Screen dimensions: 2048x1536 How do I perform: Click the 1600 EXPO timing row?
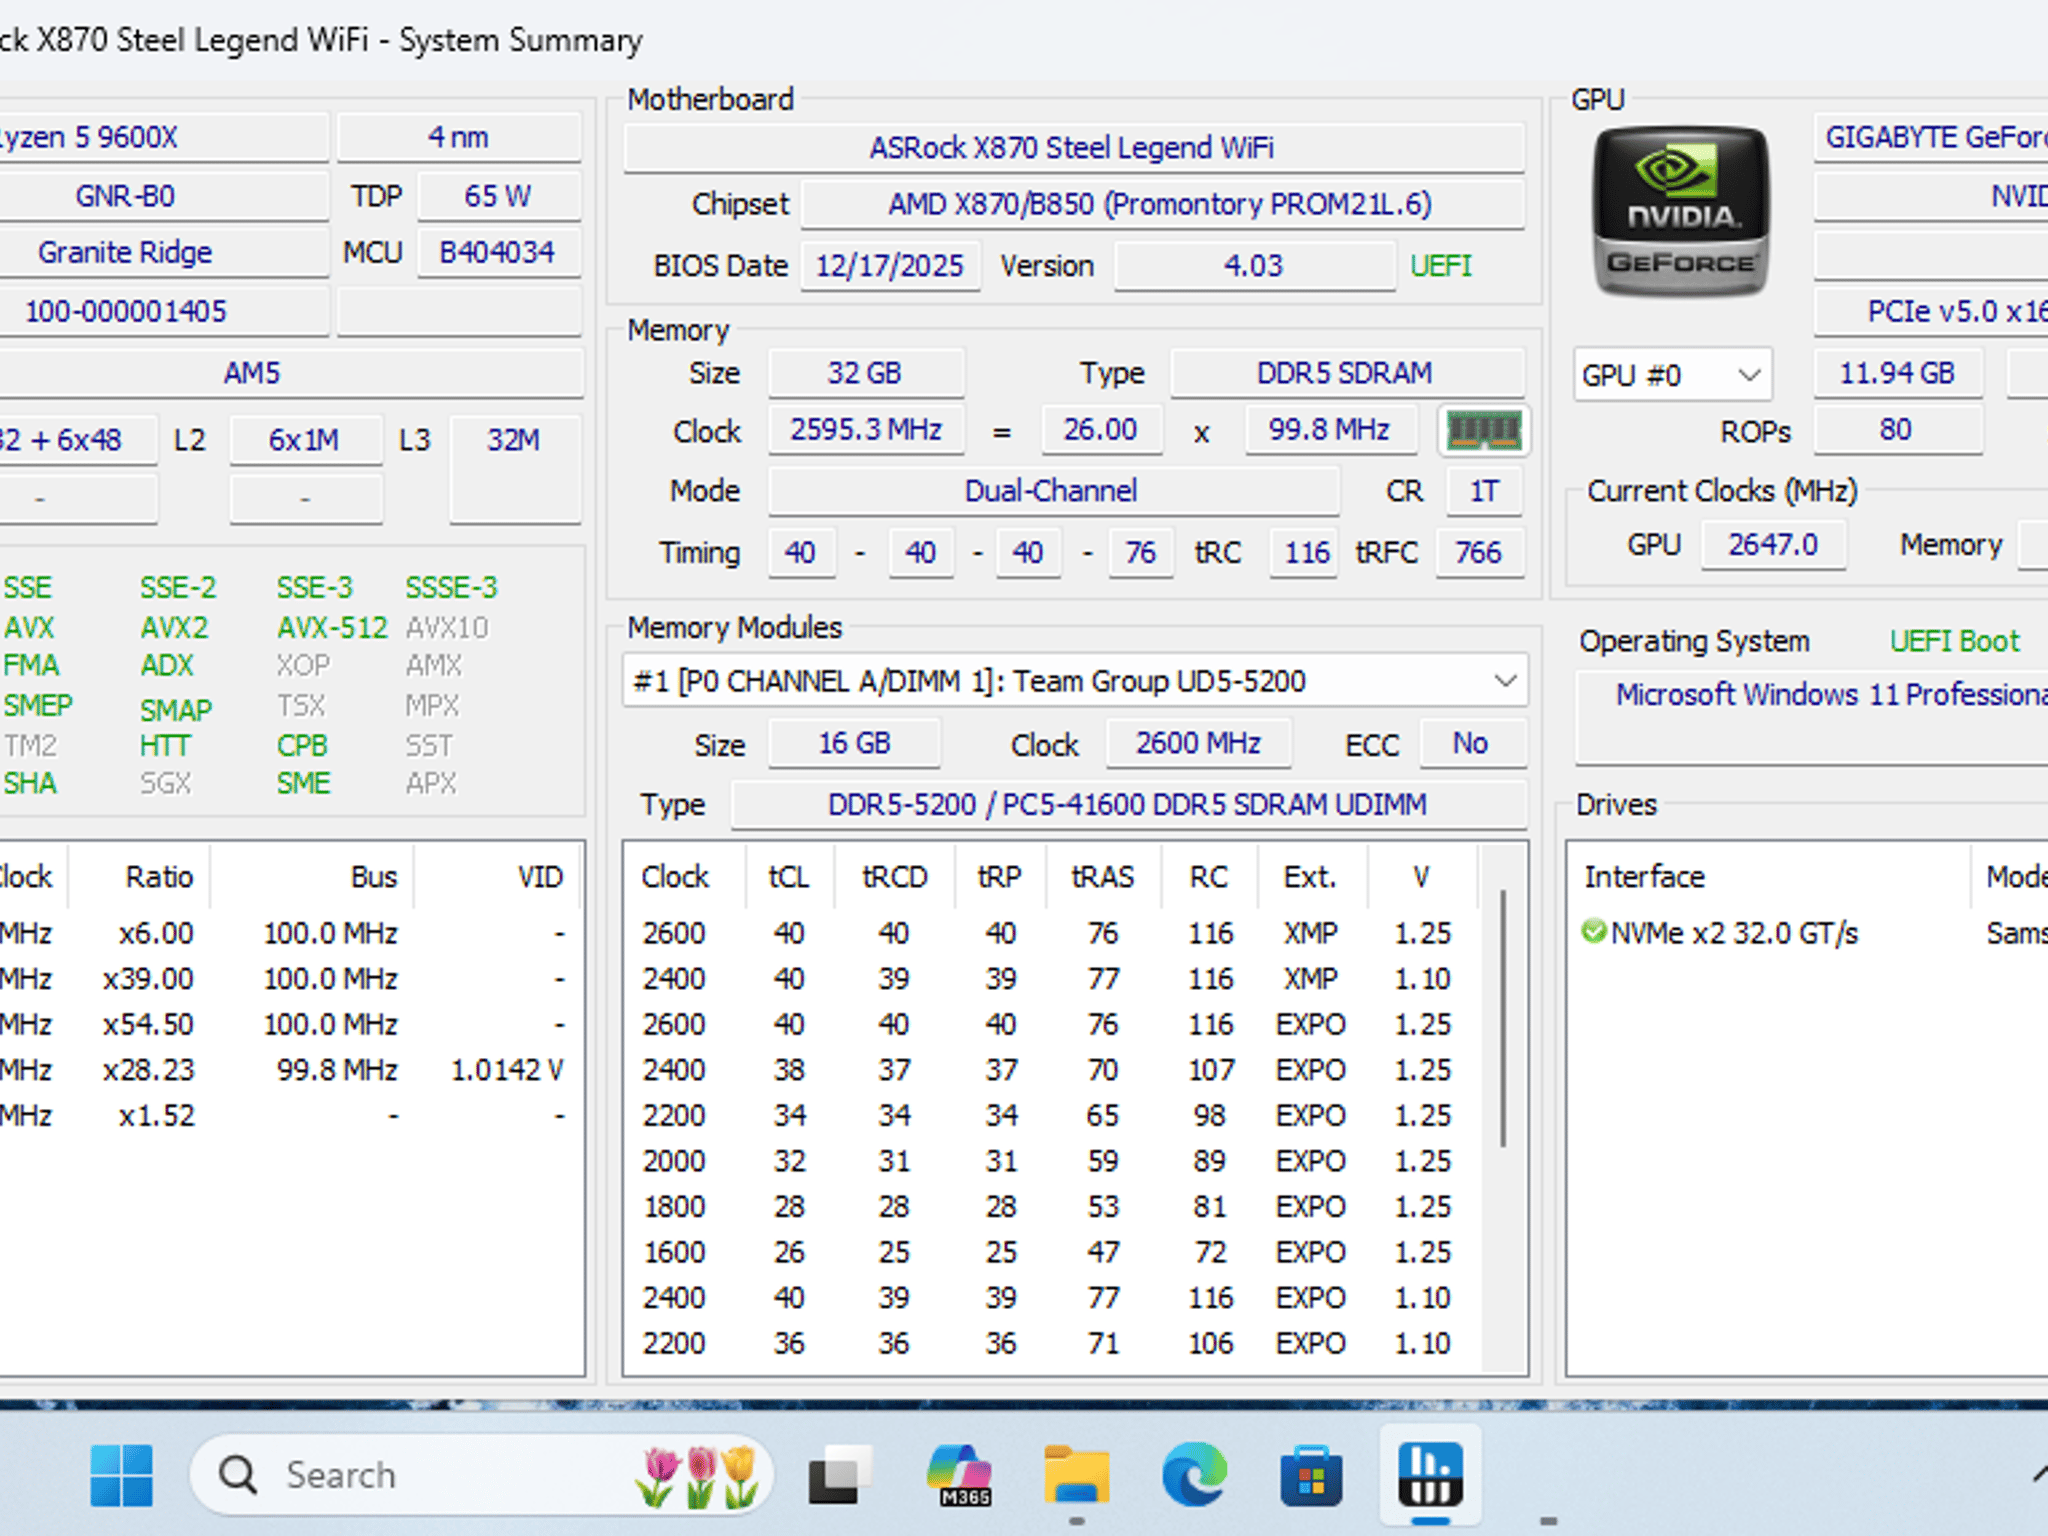pyautogui.click(x=1052, y=1252)
